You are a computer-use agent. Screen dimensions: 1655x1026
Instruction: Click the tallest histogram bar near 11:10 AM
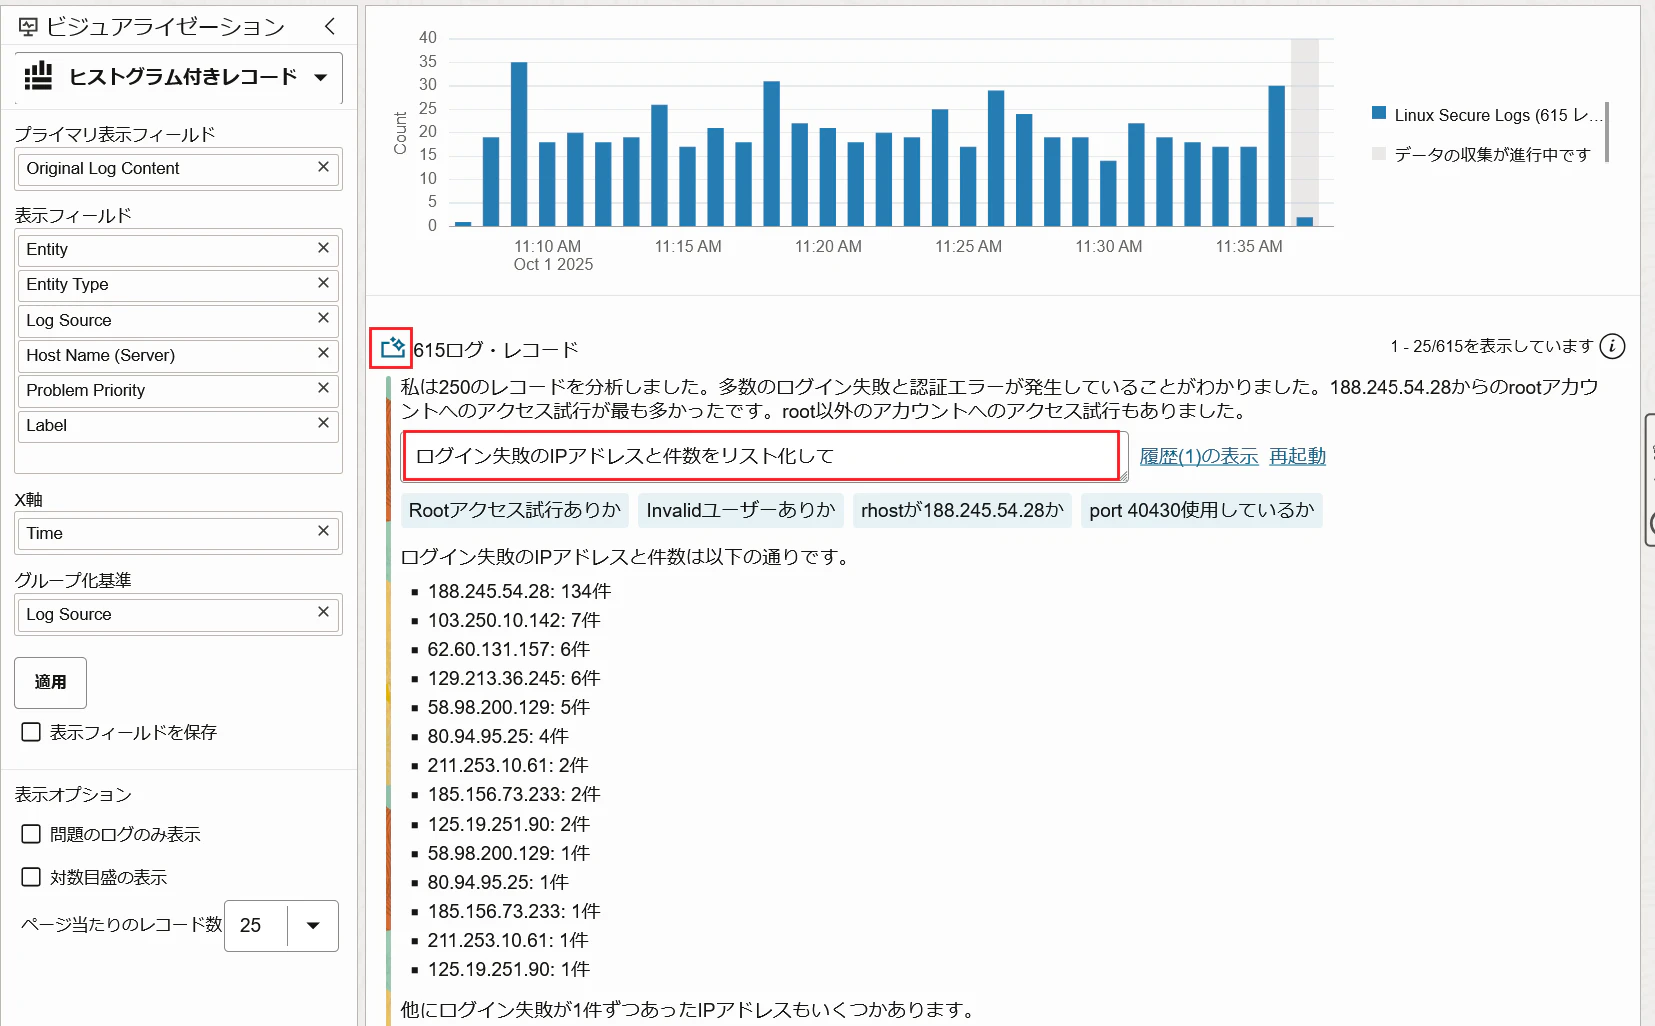[519, 144]
